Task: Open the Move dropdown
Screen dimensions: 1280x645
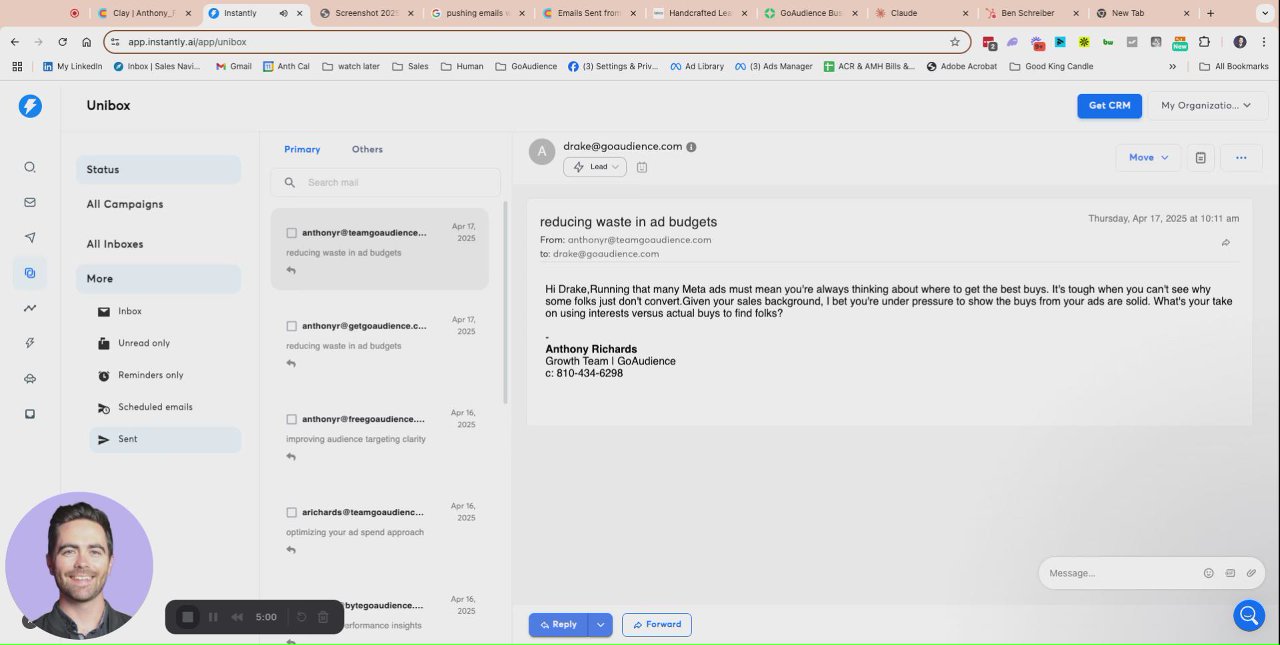Action: point(1148,157)
